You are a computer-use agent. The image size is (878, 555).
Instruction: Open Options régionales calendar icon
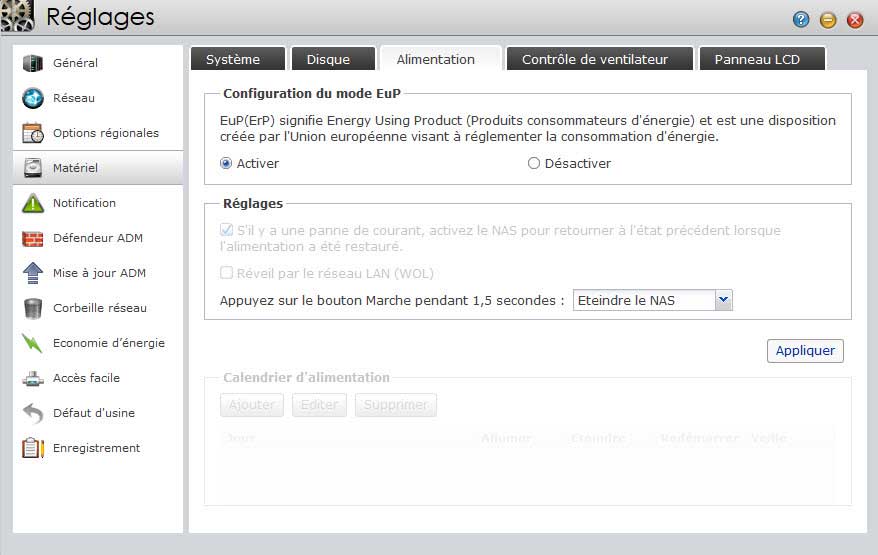[x=33, y=133]
